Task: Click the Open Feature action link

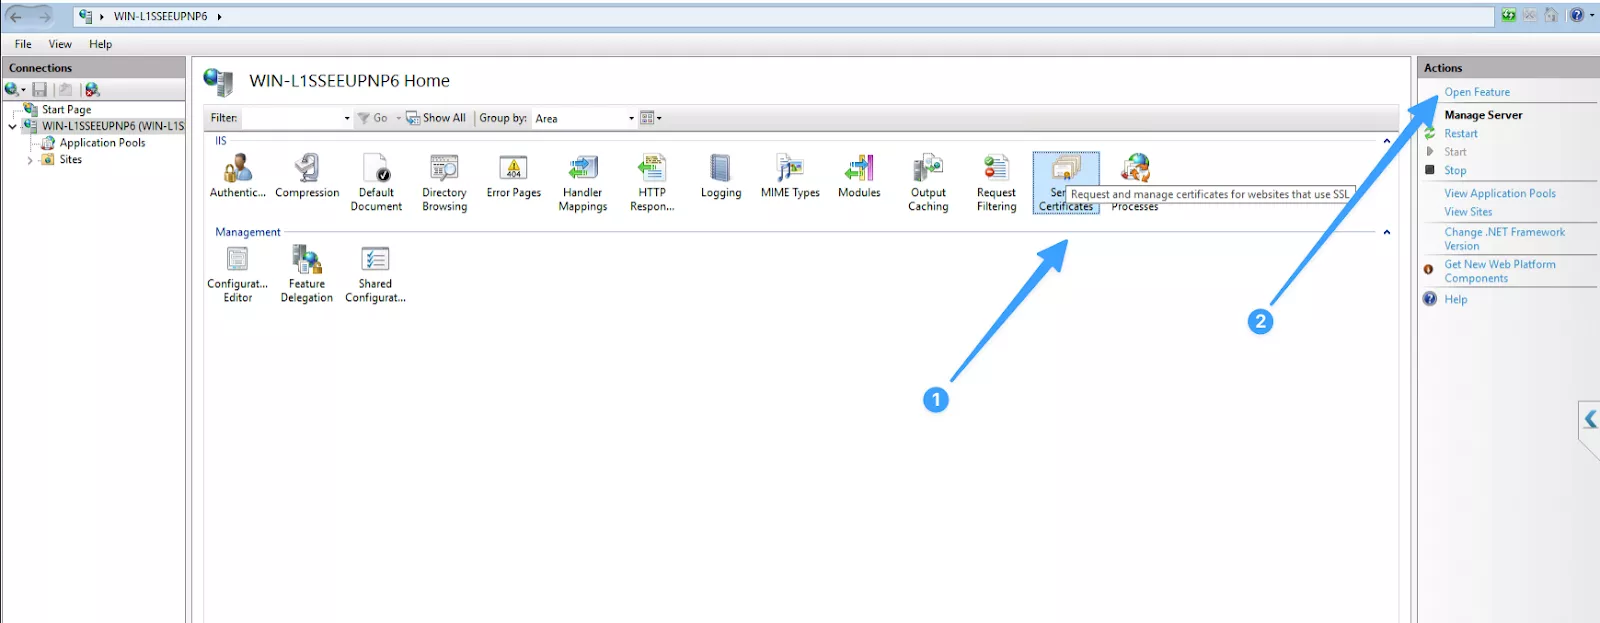Action: point(1476,92)
